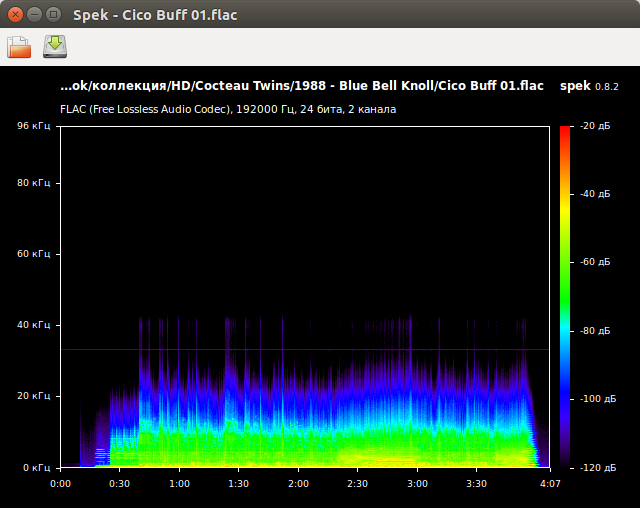Click the Open file folder icon
The image size is (640, 508).
point(19,46)
